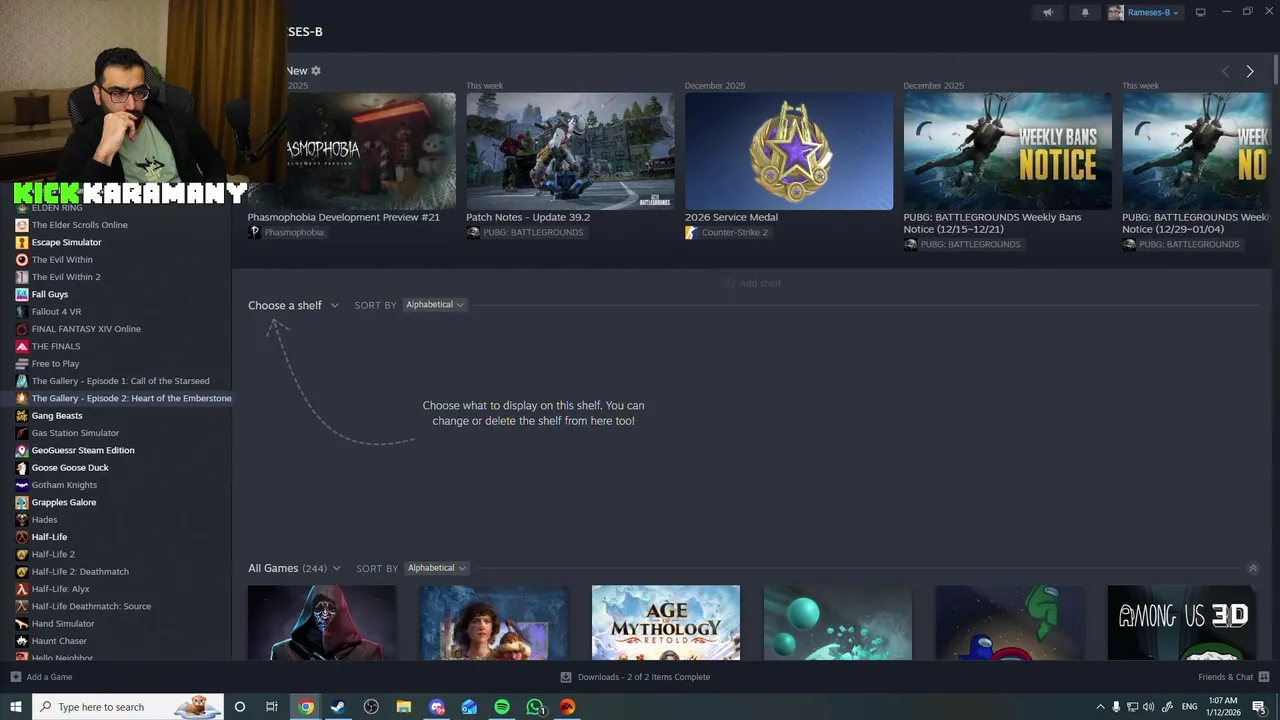Switch to Chrome in the taskbar
Viewport: 1280px width, 720px height.
click(x=306, y=707)
